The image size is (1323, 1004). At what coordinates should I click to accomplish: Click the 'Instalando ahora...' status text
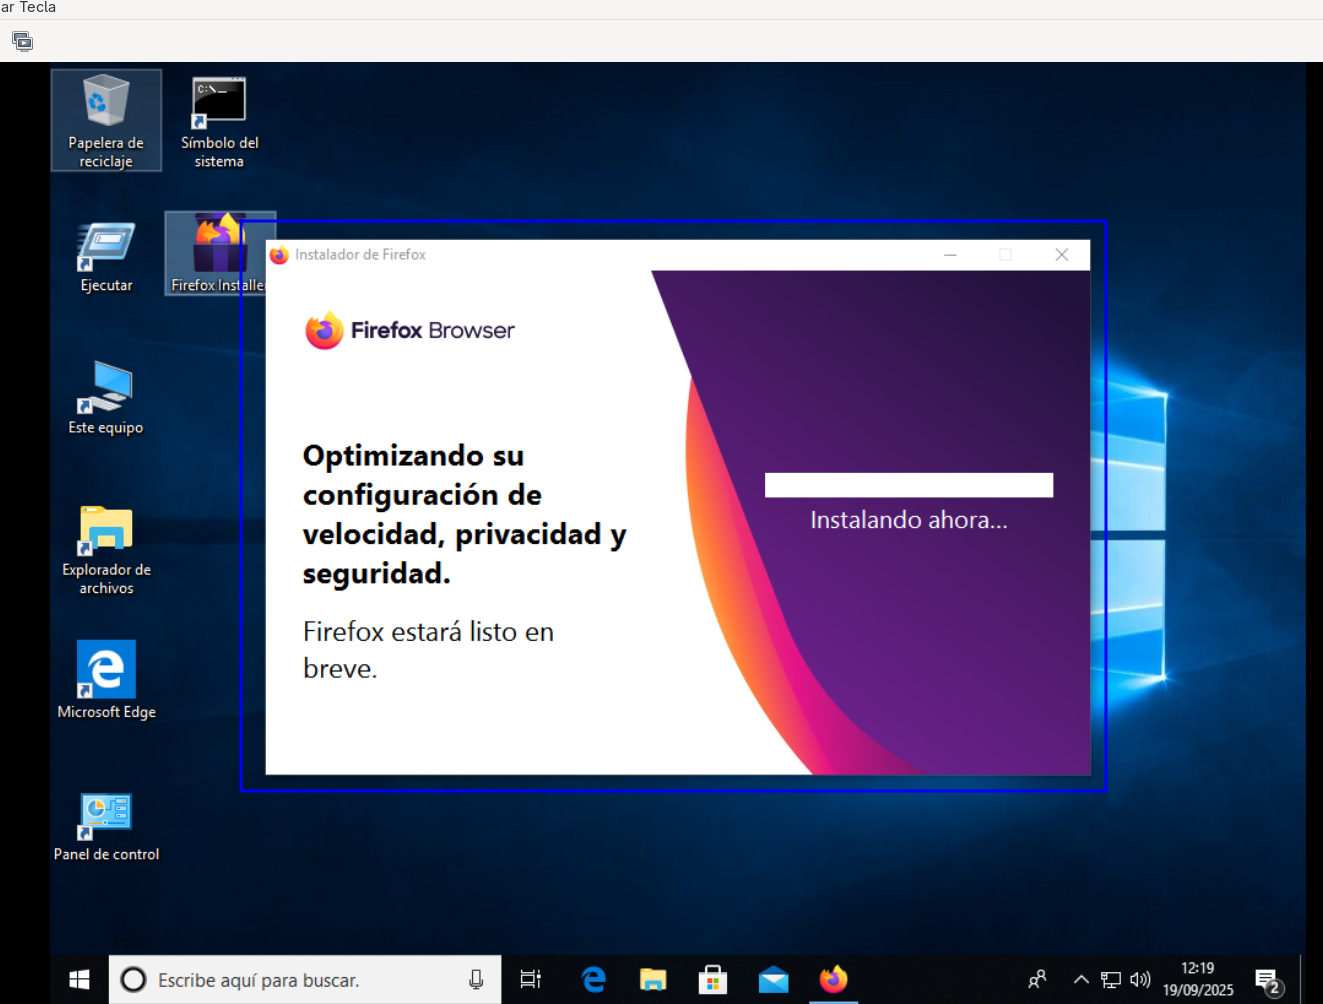909,520
